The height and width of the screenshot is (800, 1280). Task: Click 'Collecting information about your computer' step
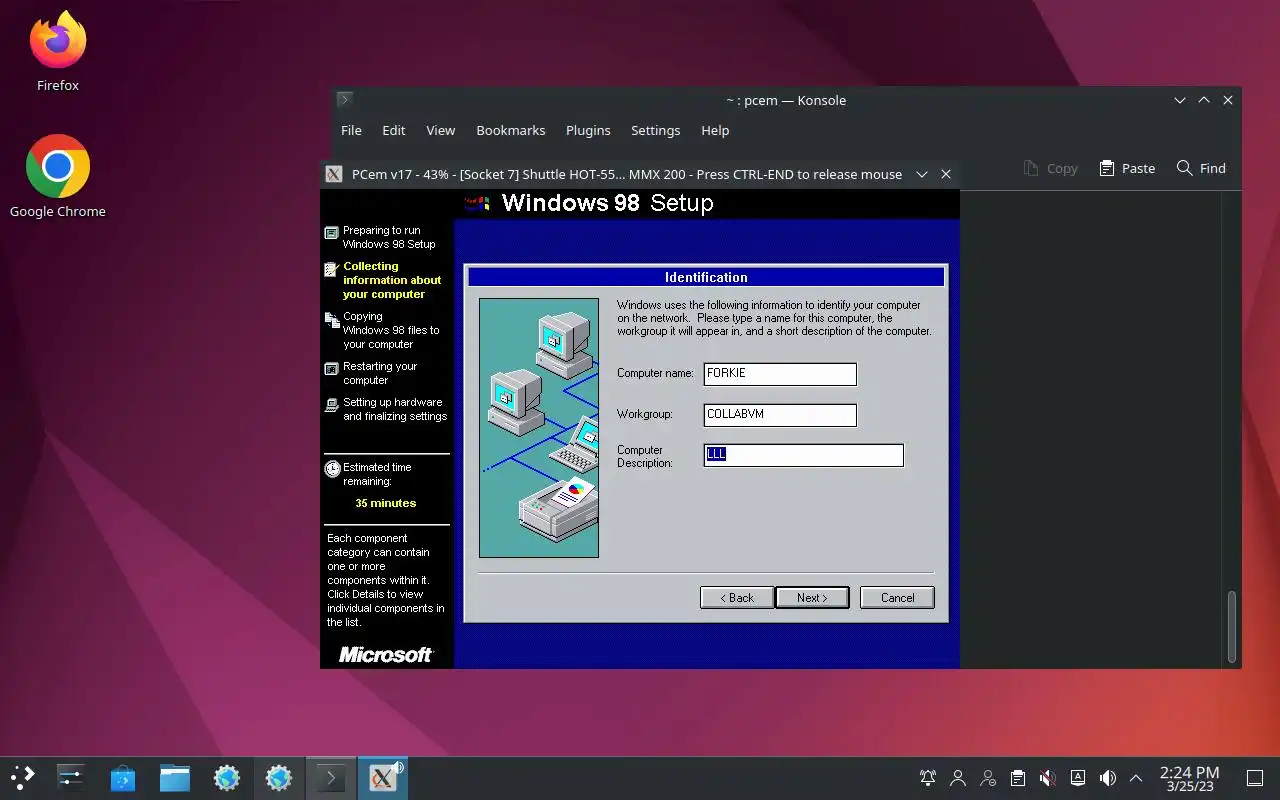[392, 280]
